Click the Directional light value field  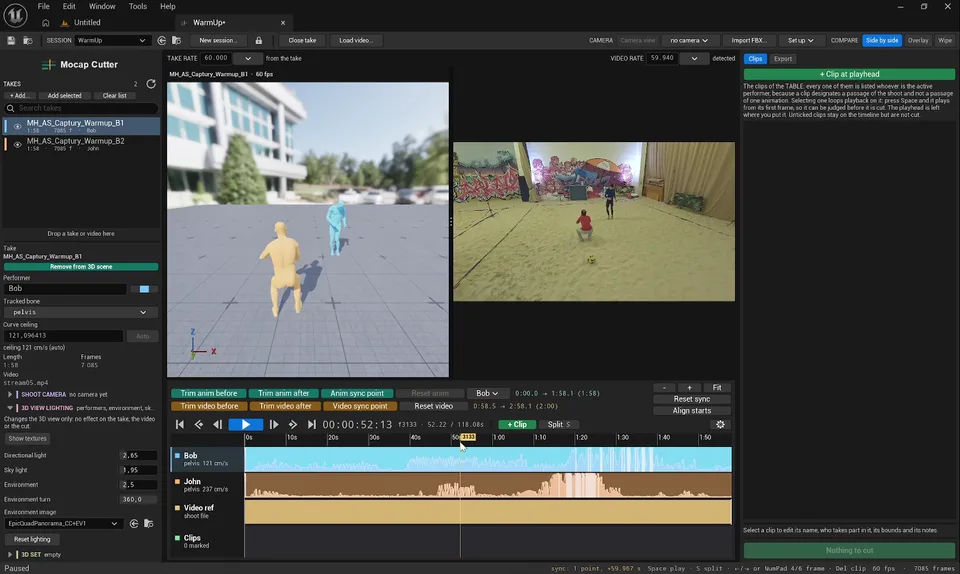[138, 456]
